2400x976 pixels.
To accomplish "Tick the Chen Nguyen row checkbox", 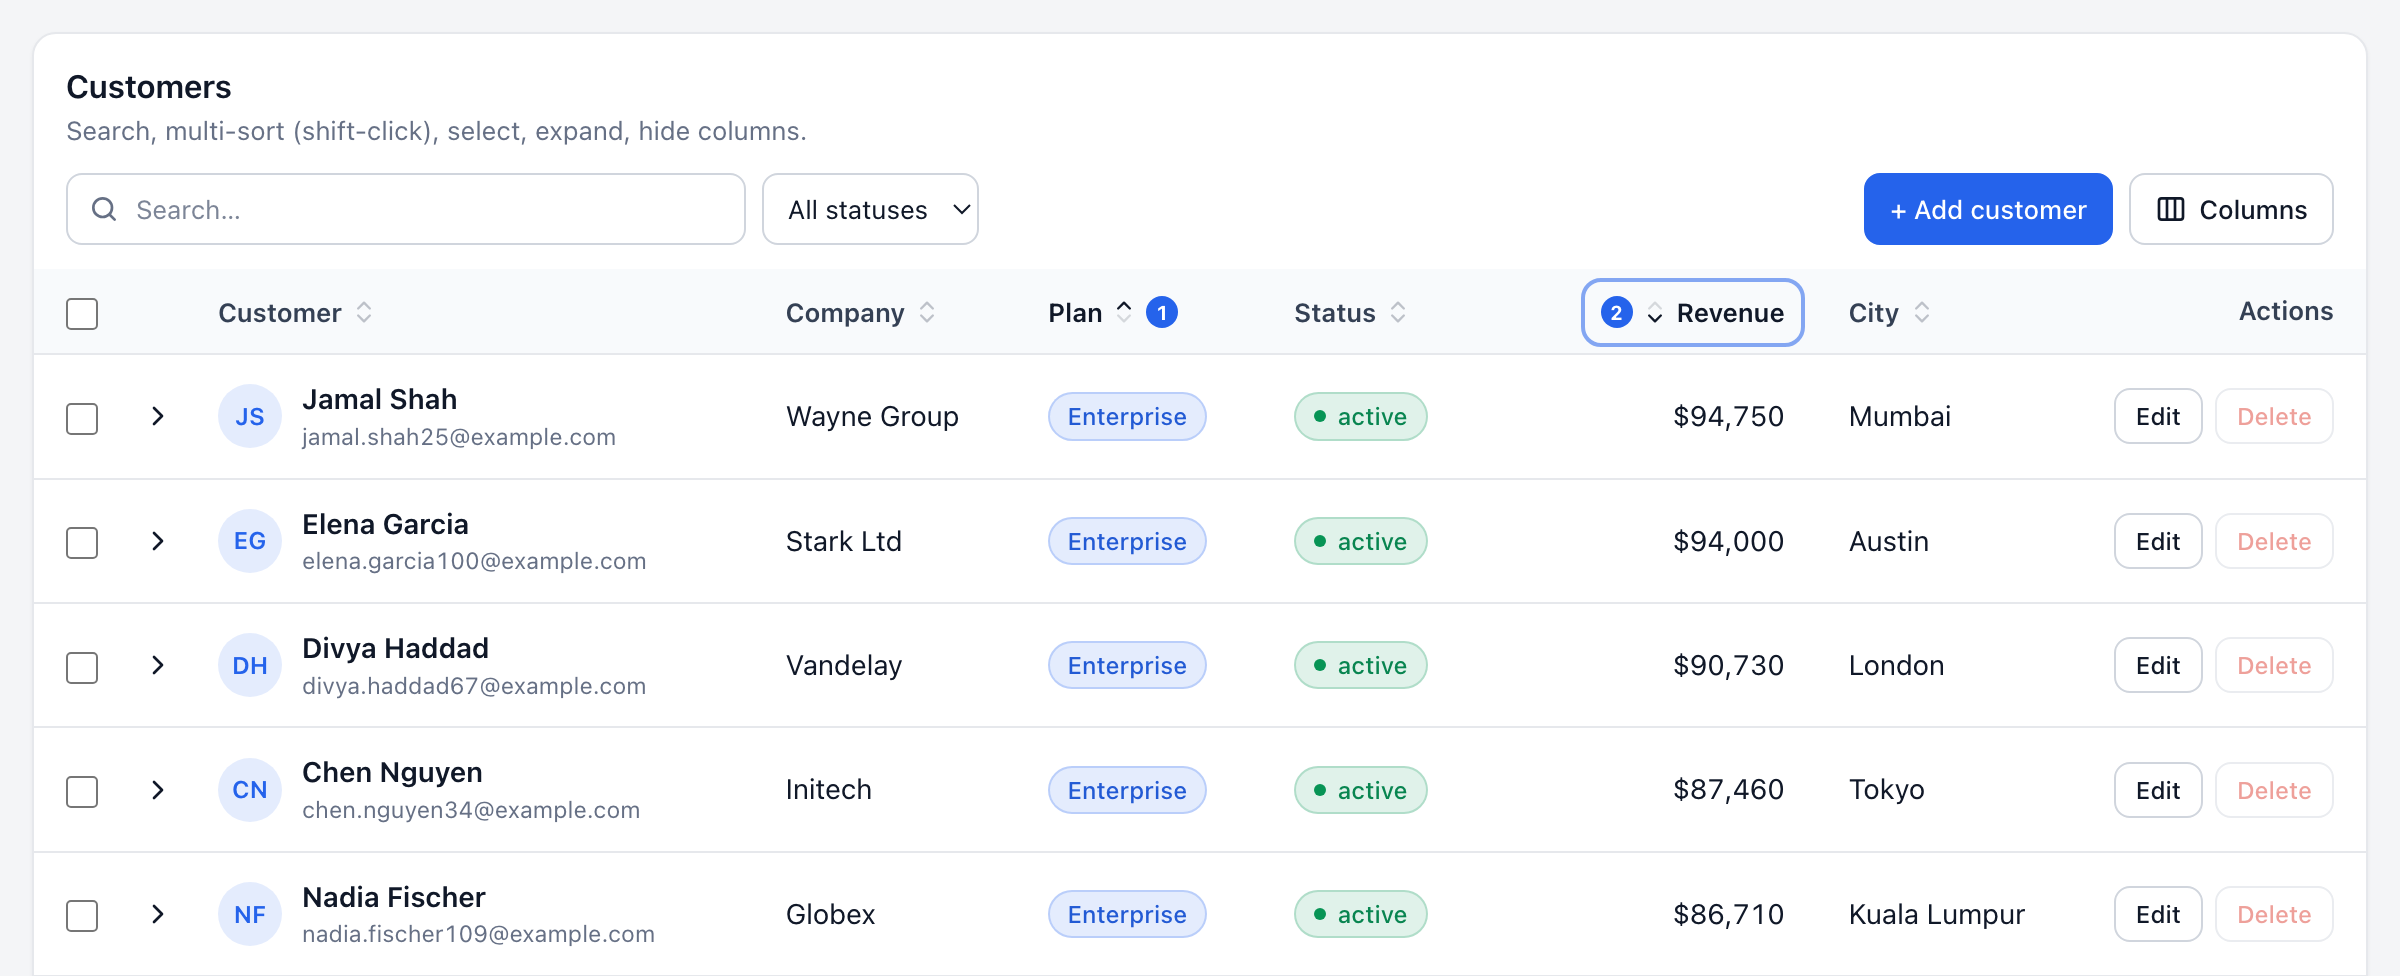I will (82, 792).
